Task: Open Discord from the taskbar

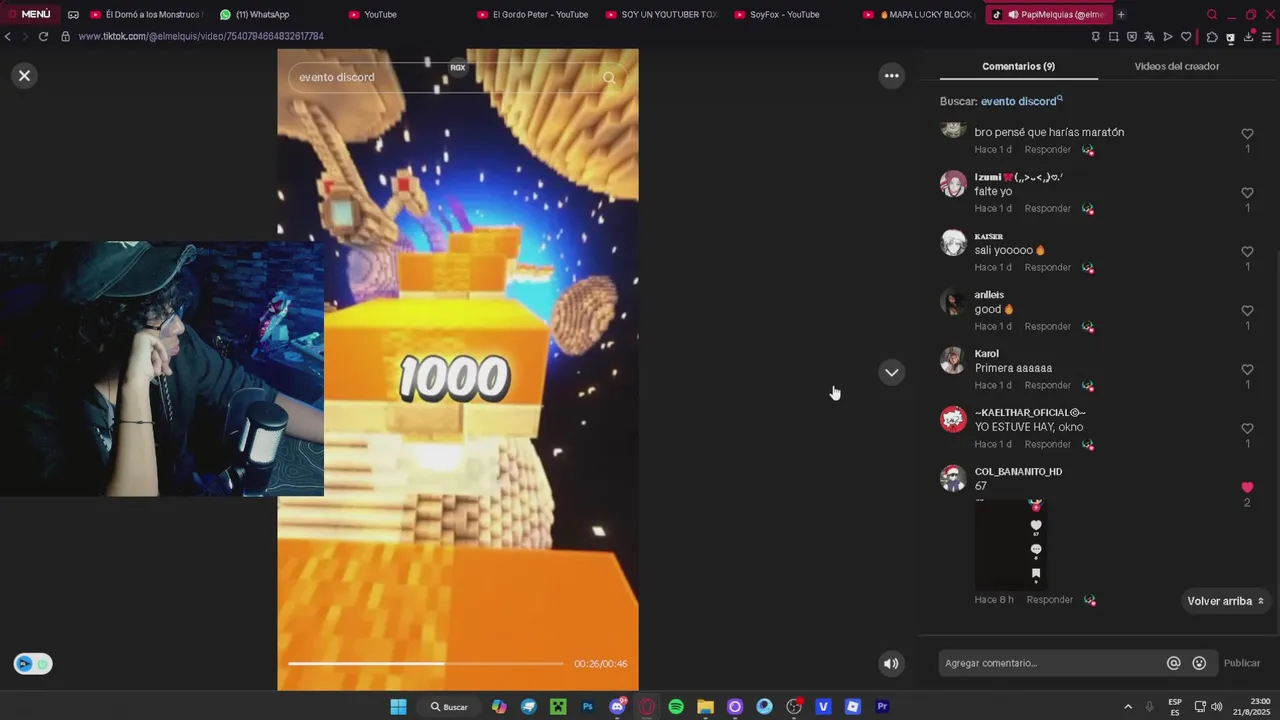Action: coord(617,706)
